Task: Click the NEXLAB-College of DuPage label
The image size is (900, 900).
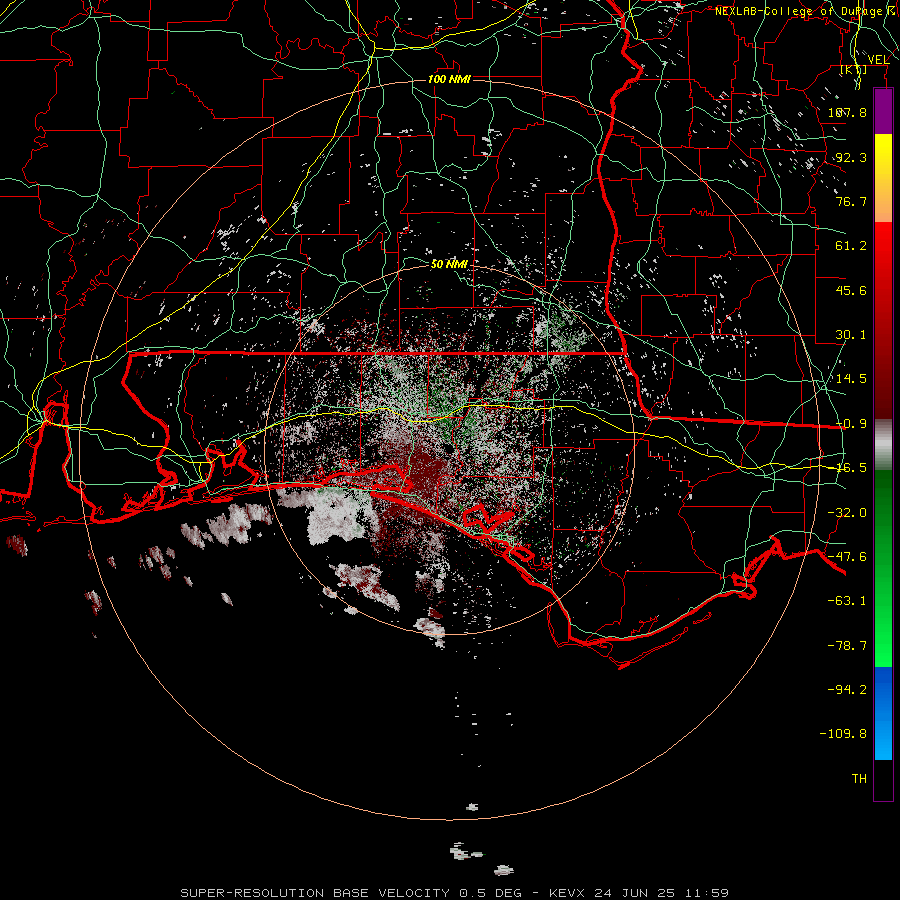Action: click(802, 11)
